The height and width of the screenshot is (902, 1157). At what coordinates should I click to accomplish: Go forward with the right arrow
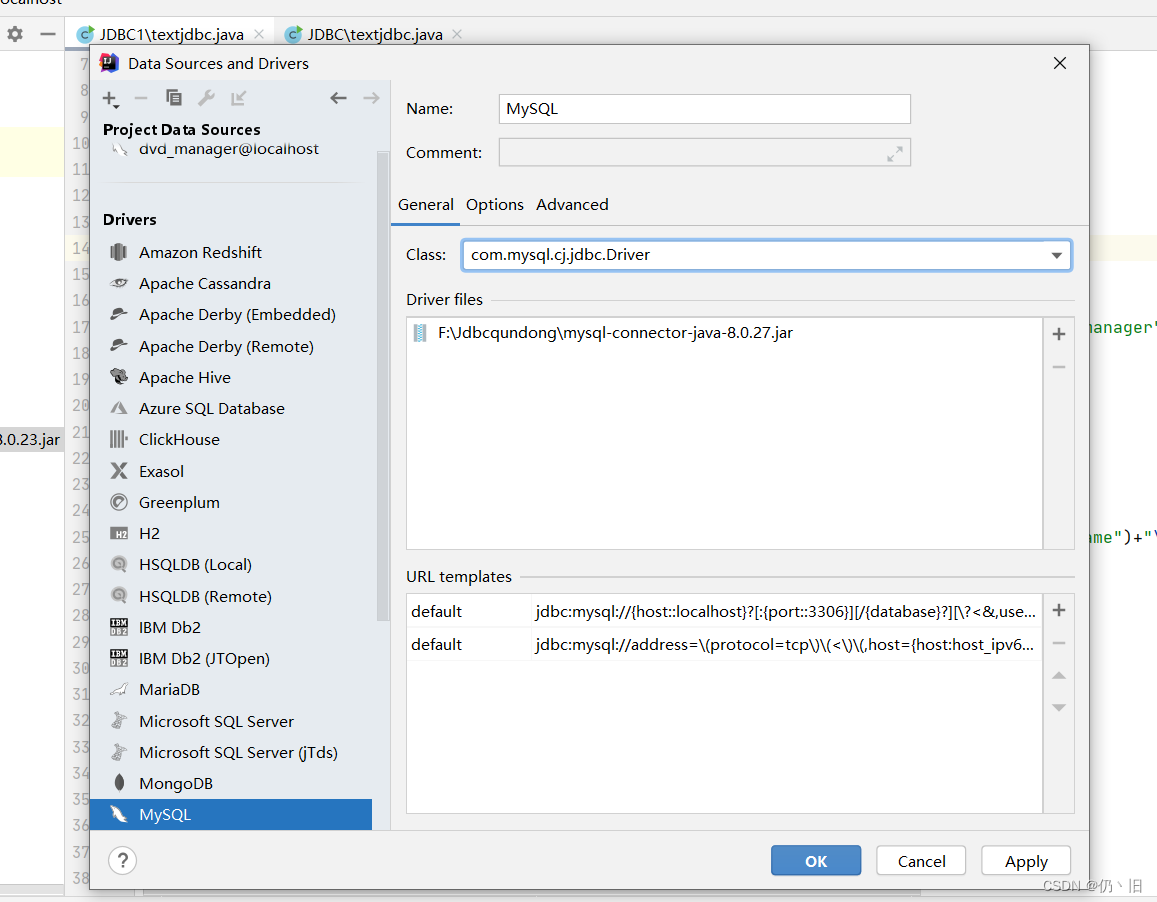point(371,97)
